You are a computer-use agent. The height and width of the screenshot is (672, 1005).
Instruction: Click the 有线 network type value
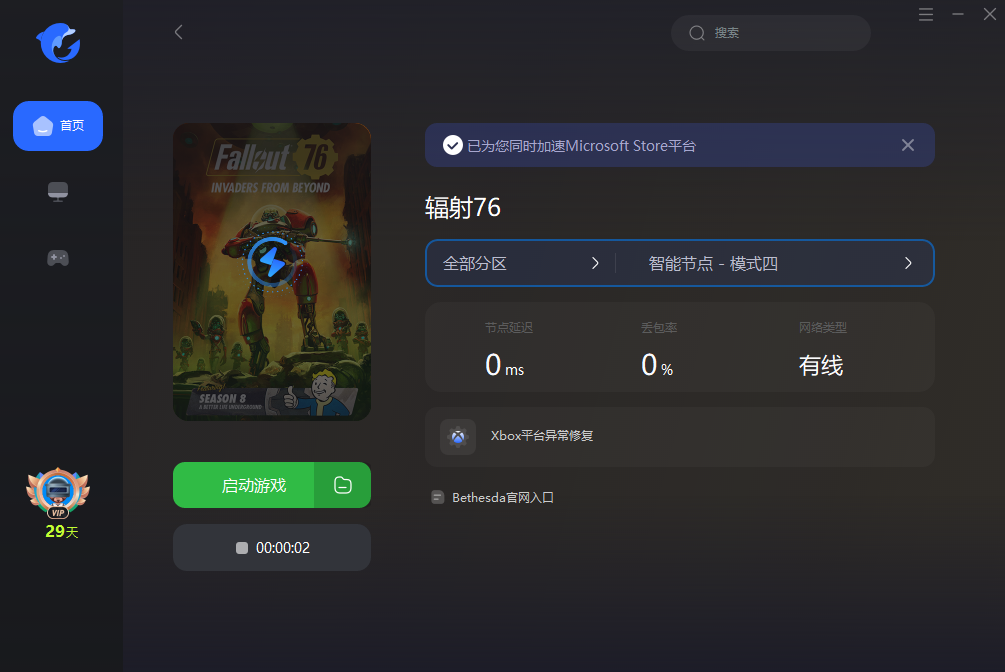820,365
